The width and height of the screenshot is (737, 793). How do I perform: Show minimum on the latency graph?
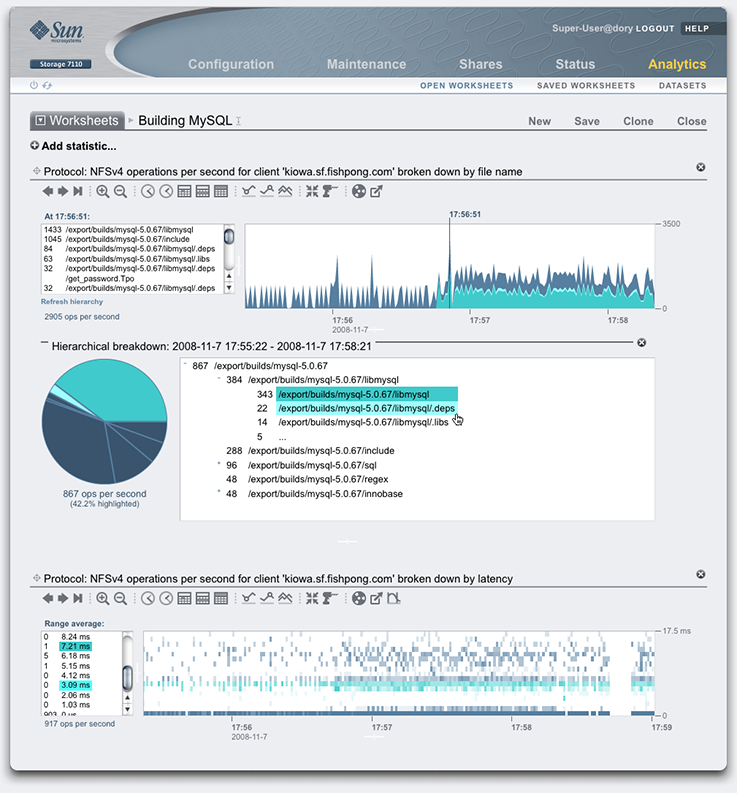(248, 598)
